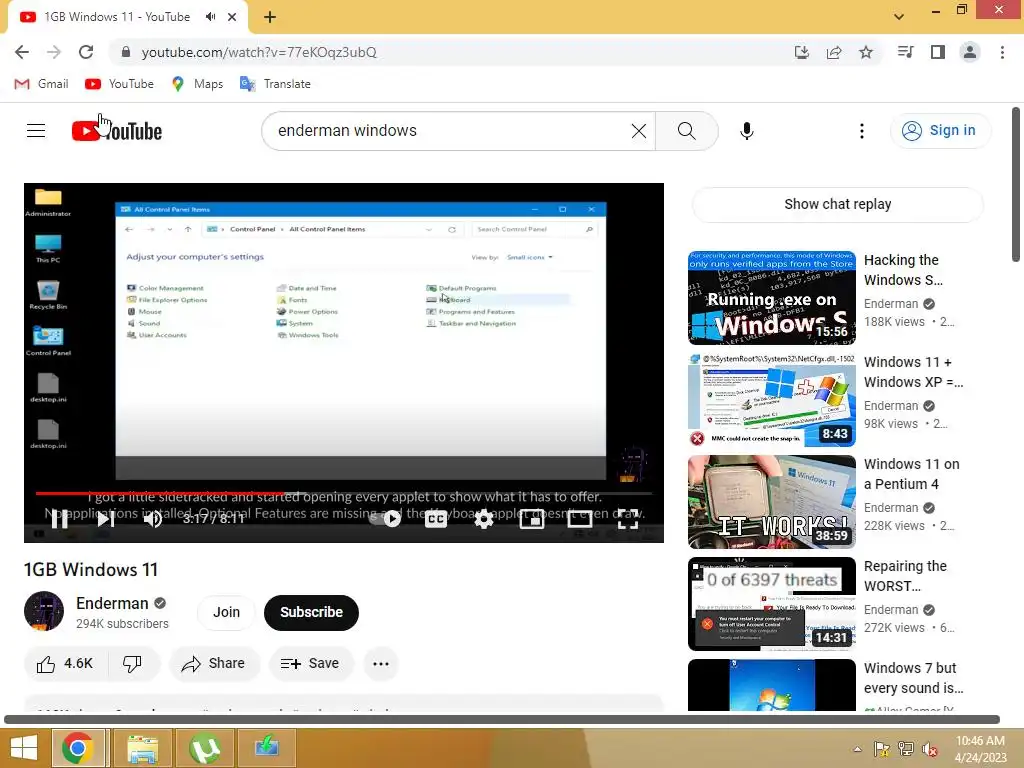This screenshot has height=768, width=1024.
Task: Show hidden tray icons arrow
Action: tap(857, 749)
